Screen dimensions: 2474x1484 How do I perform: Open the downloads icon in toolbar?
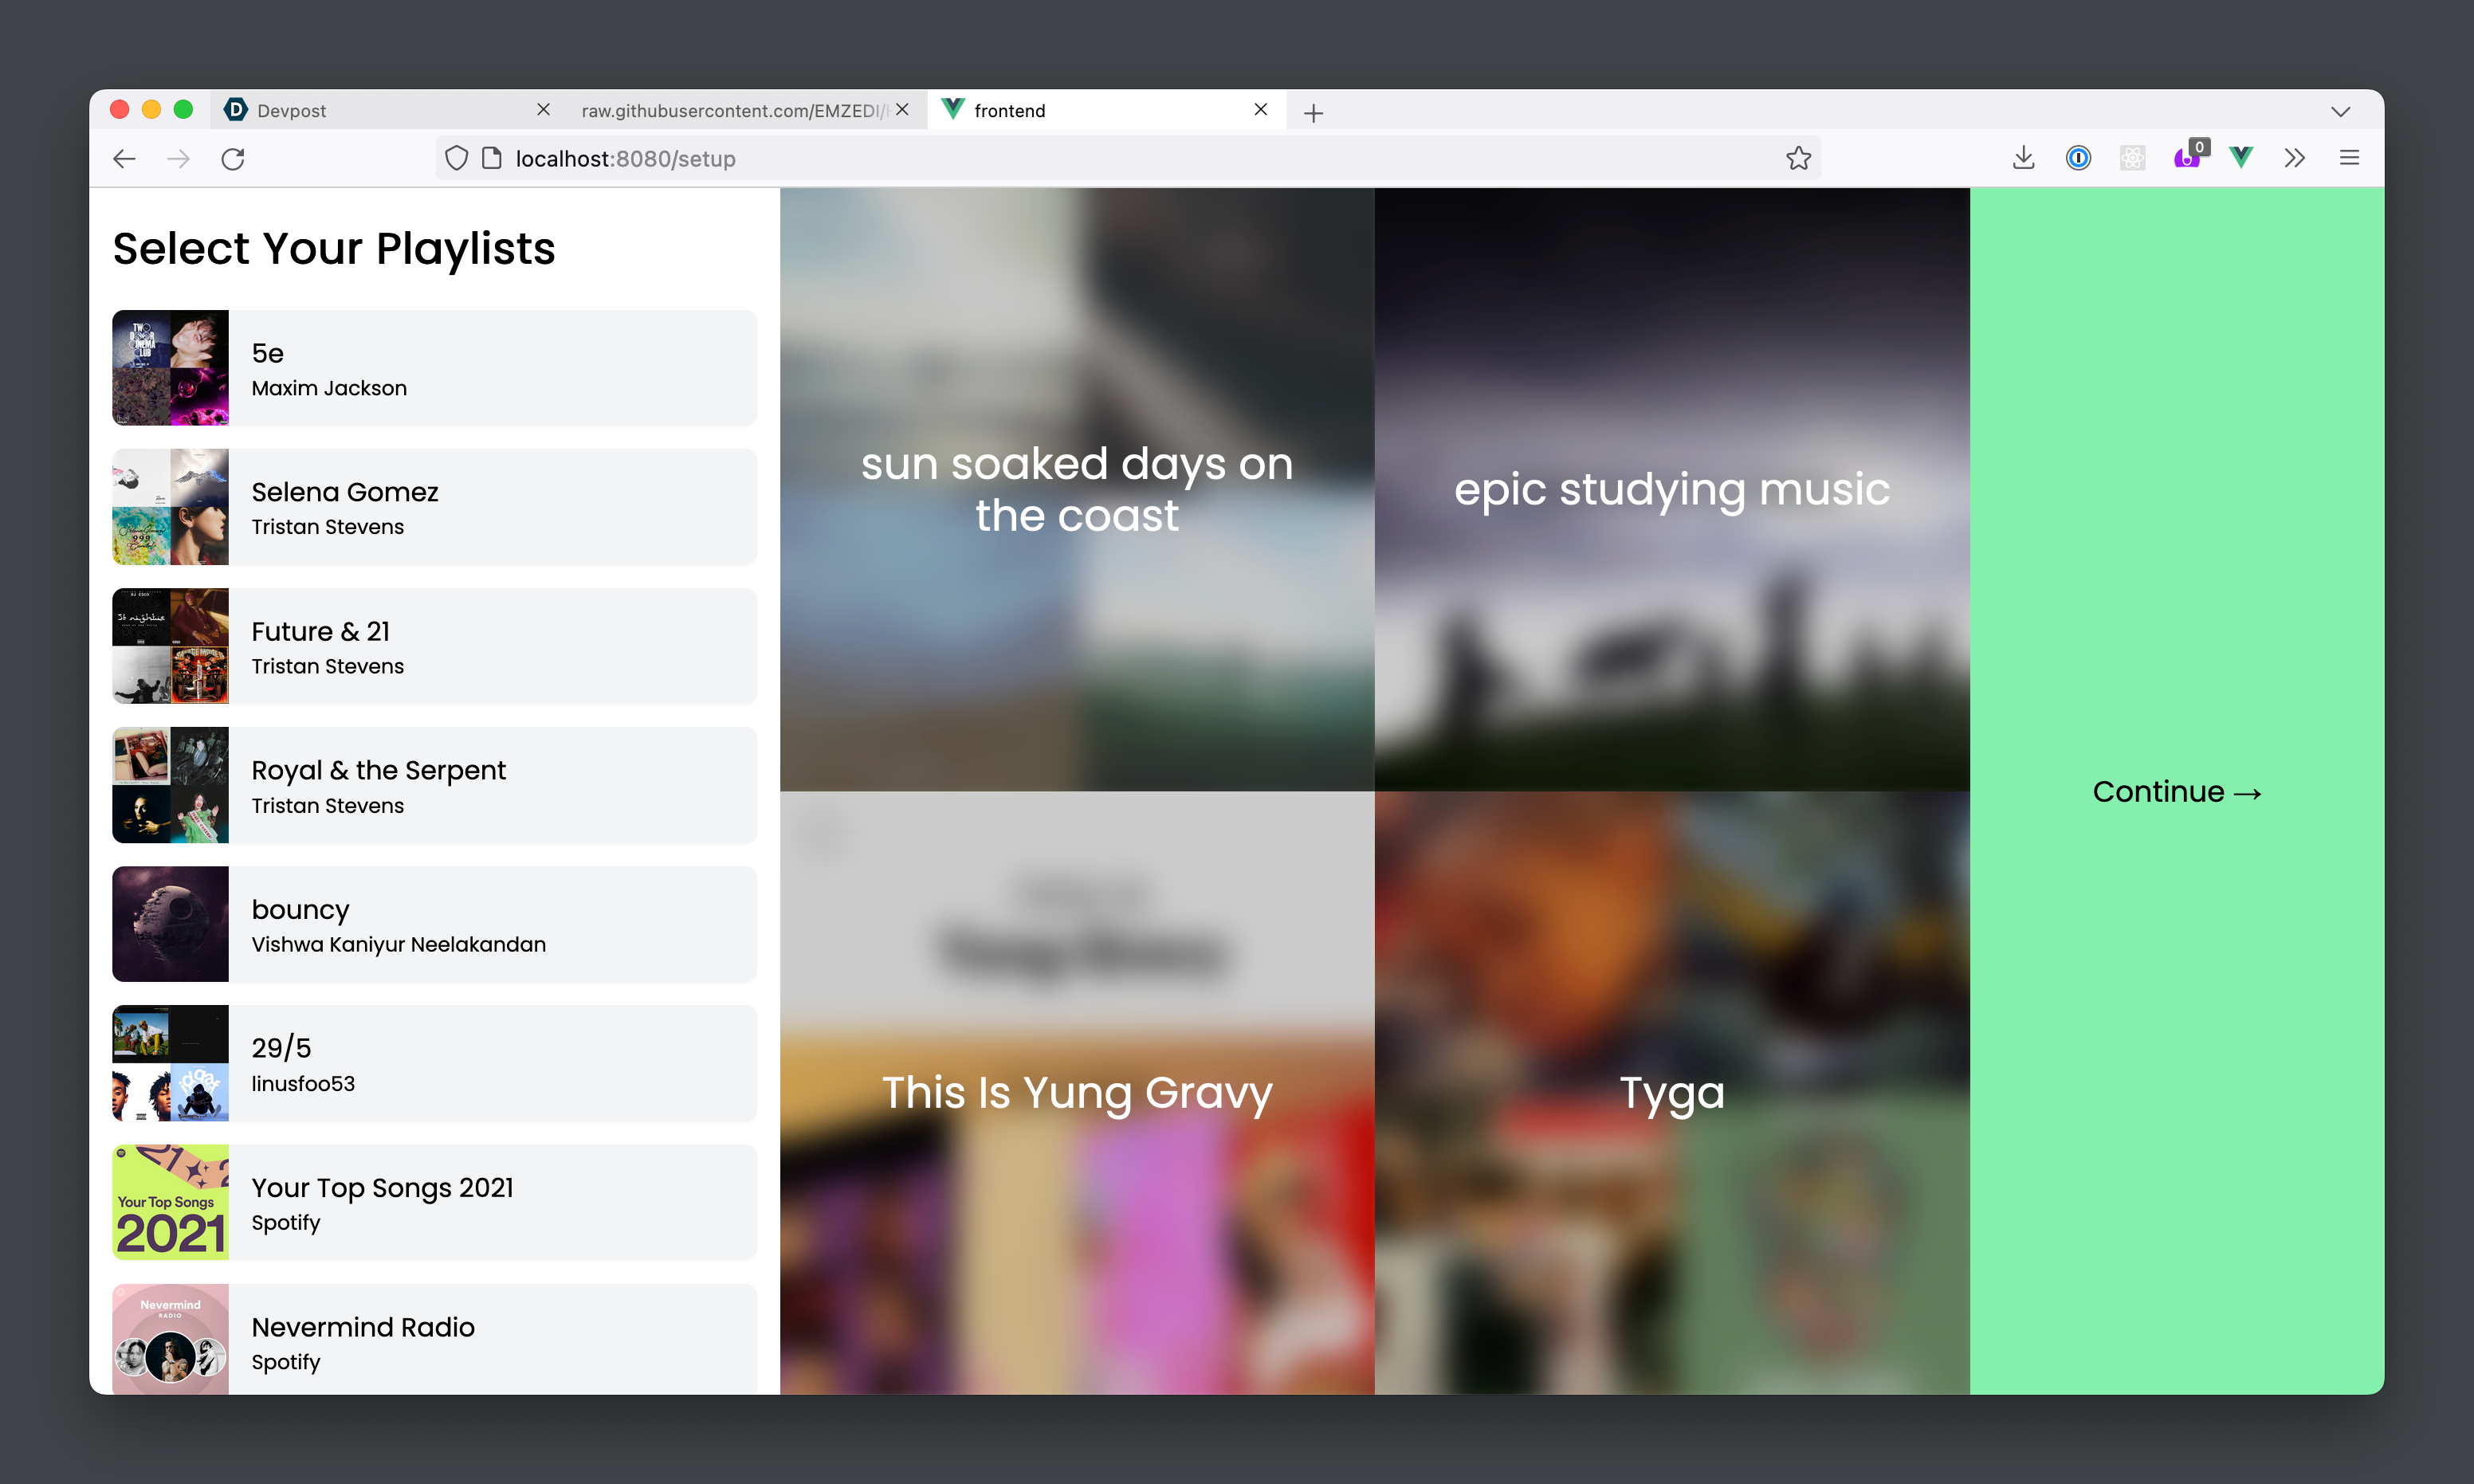[x=2023, y=158]
